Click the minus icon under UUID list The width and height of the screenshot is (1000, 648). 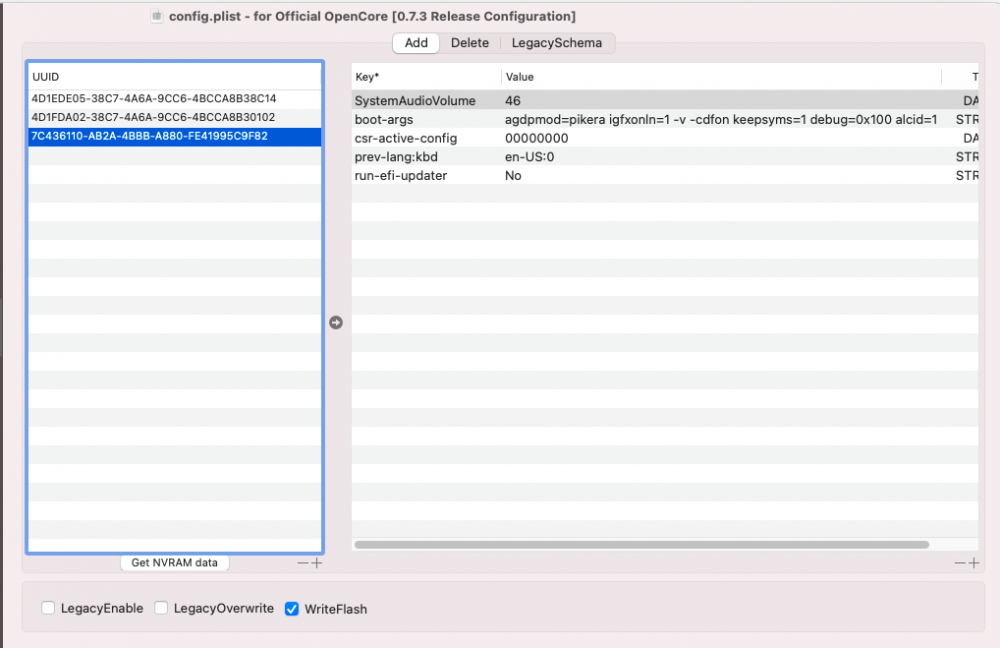click(302, 563)
